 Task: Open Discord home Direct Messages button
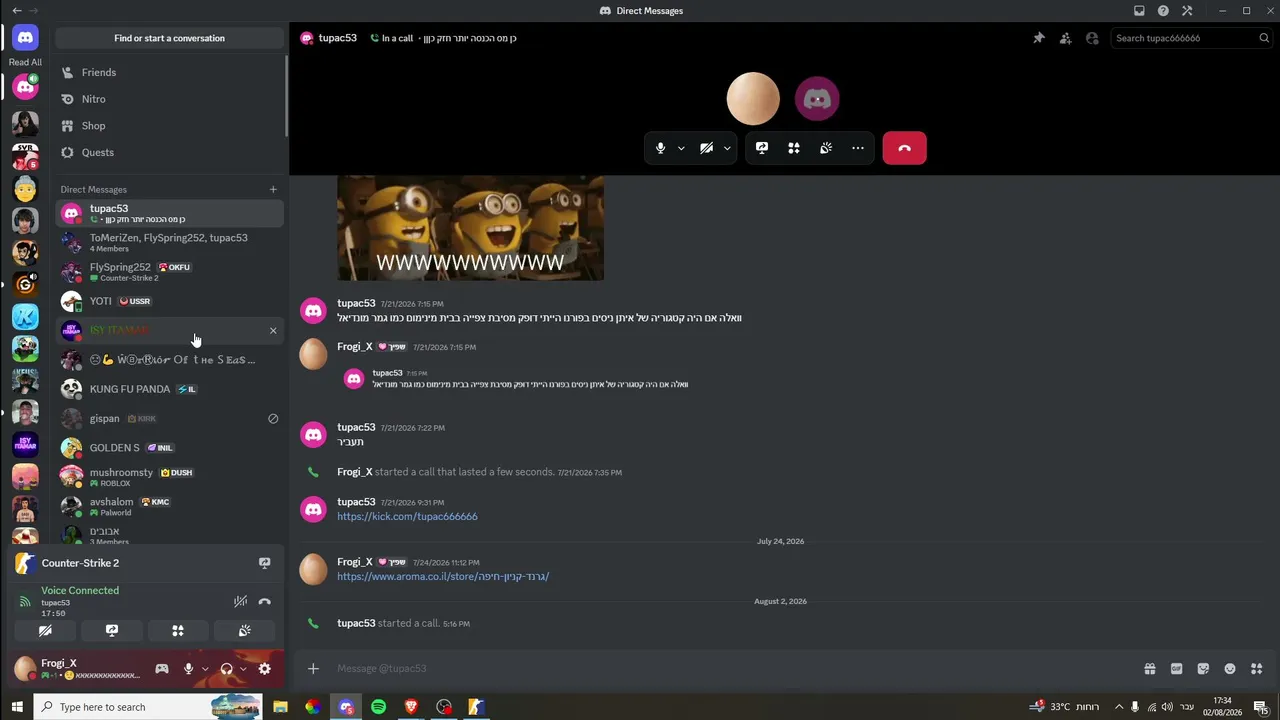(25, 38)
